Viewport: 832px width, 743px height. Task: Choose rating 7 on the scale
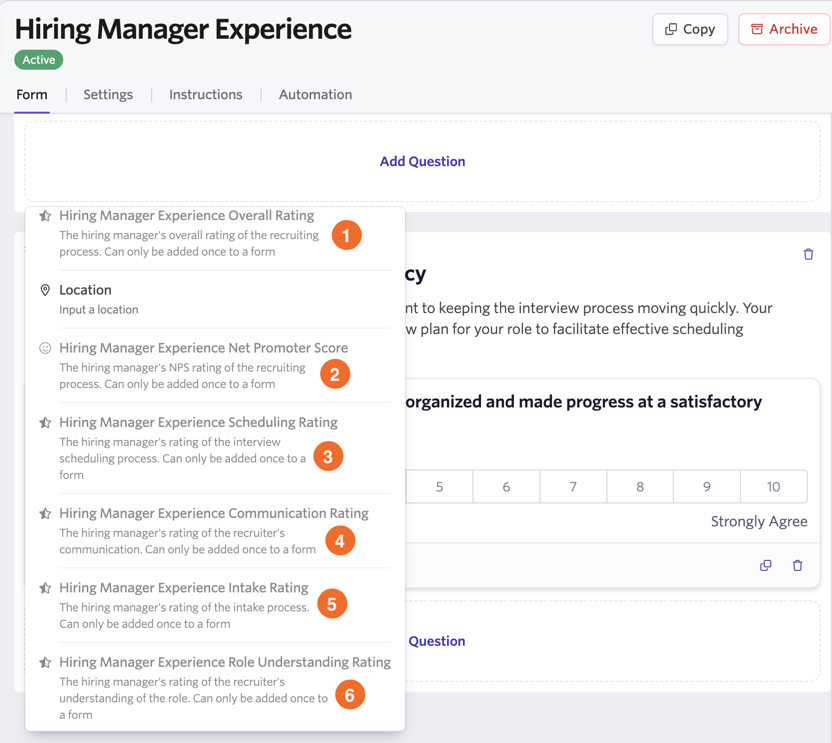[x=573, y=487]
